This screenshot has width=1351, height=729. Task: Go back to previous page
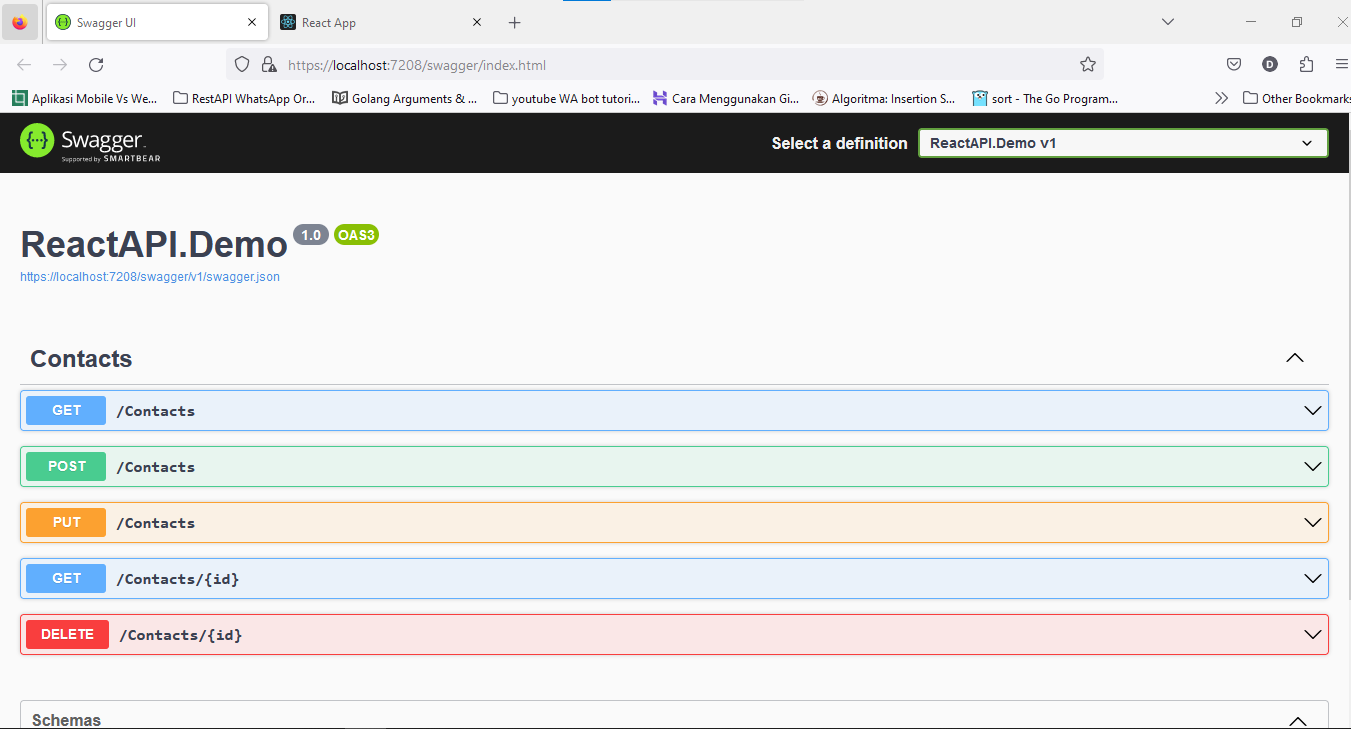click(x=24, y=65)
